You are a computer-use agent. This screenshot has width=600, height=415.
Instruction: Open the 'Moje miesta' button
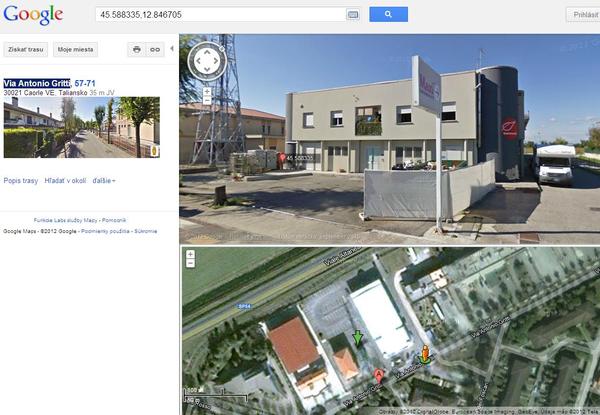point(75,49)
